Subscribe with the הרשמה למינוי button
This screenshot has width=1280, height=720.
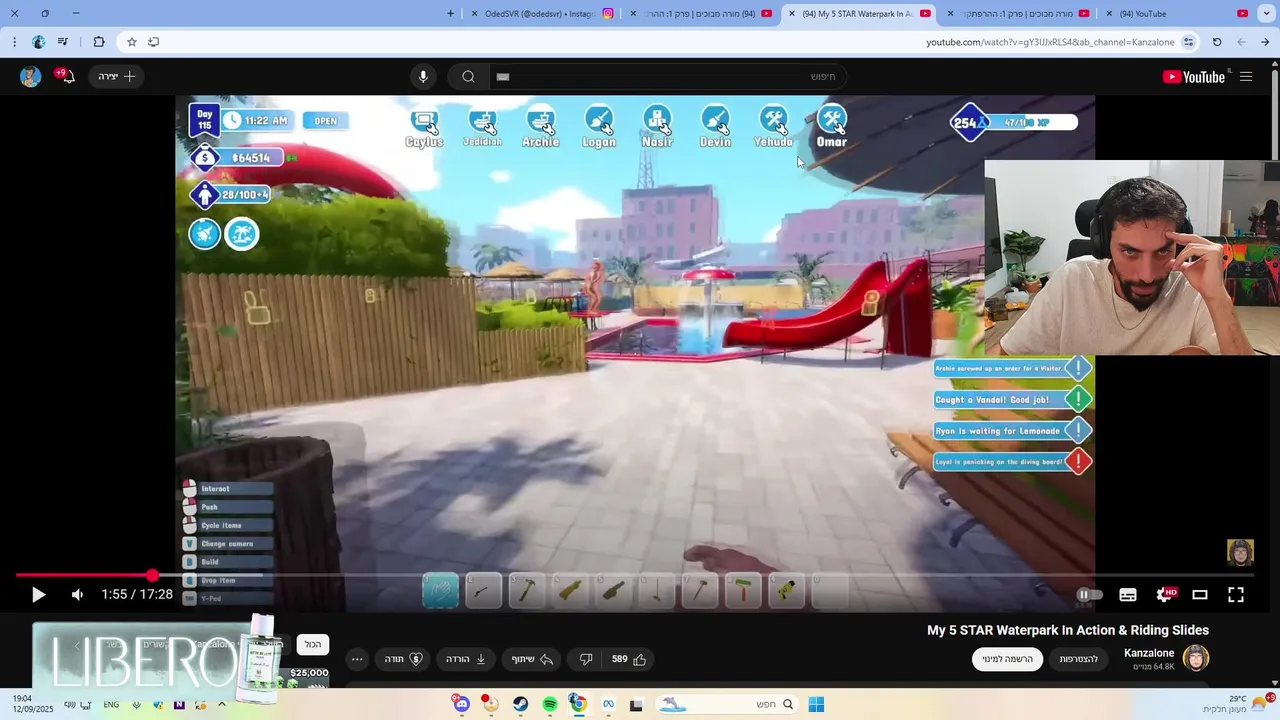[1007, 659]
